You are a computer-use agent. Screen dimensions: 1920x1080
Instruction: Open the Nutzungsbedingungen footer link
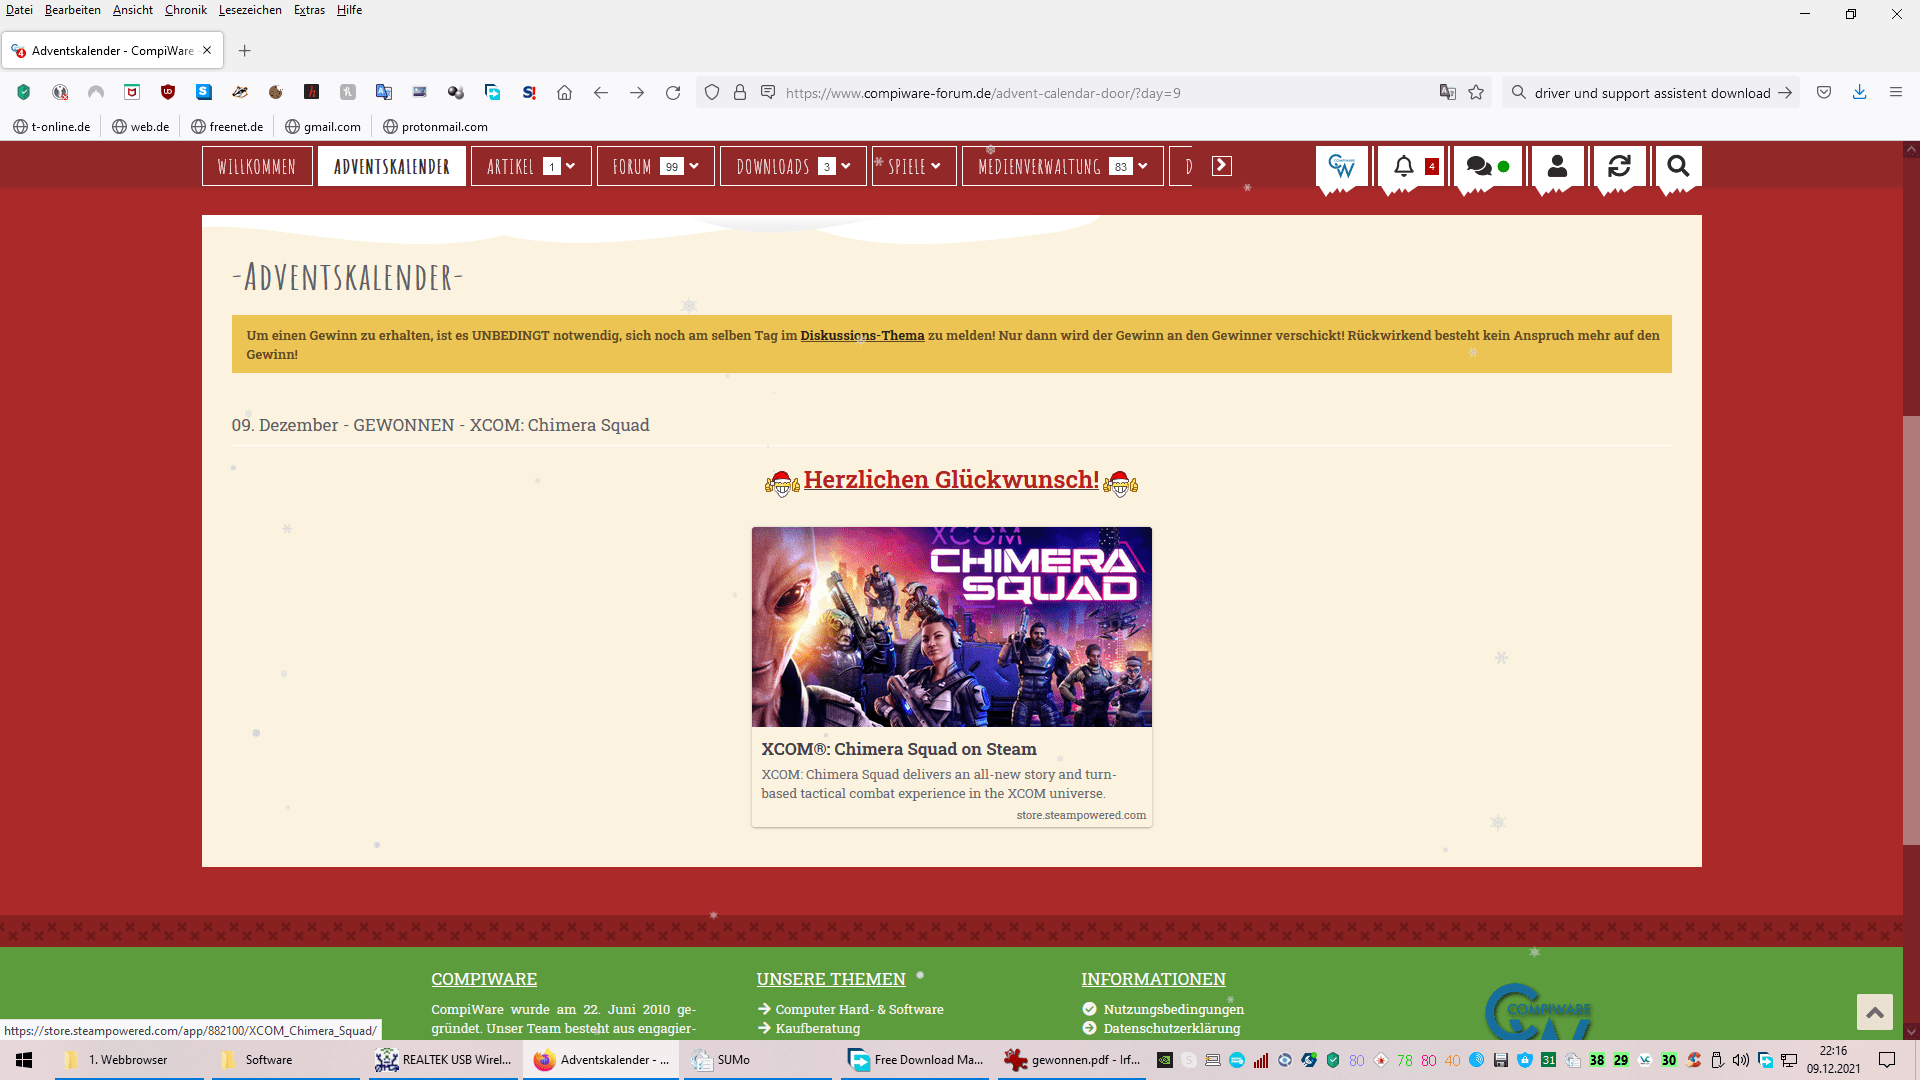[1173, 1009]
